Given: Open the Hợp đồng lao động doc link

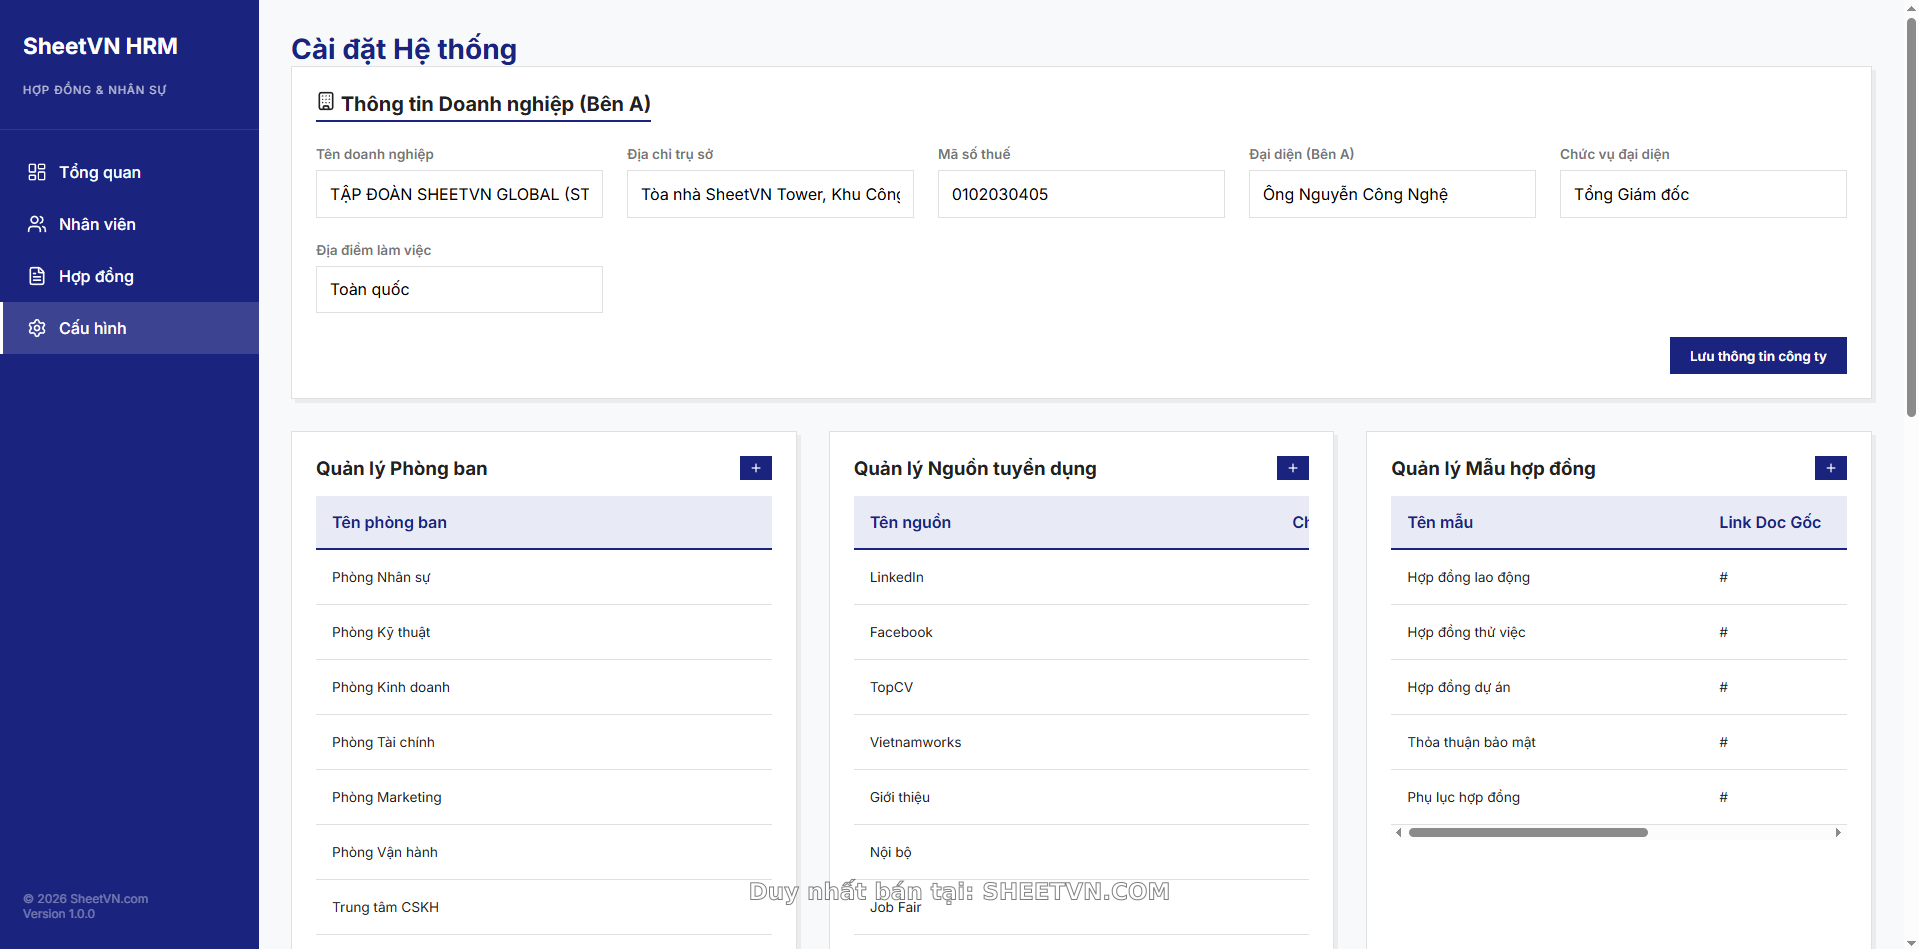Looking at the screenshot, I should [x=1723, y=577].
